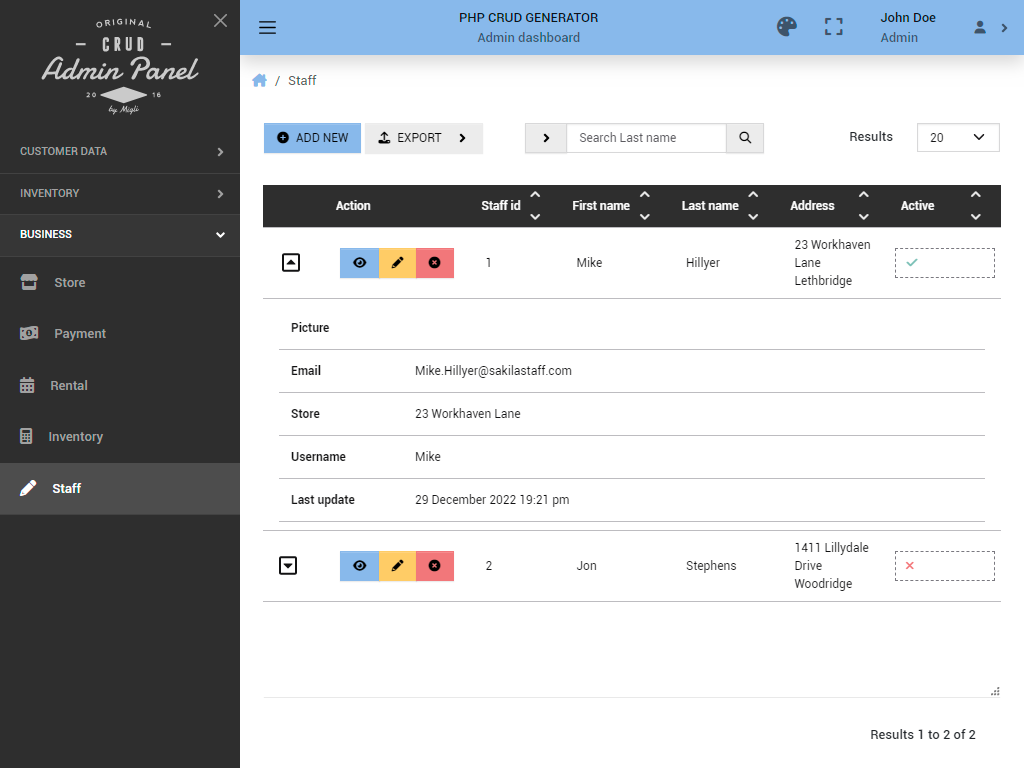Toggle fullscreen mode icon
Screen dimensions: 1024x768
coord(834,27)
